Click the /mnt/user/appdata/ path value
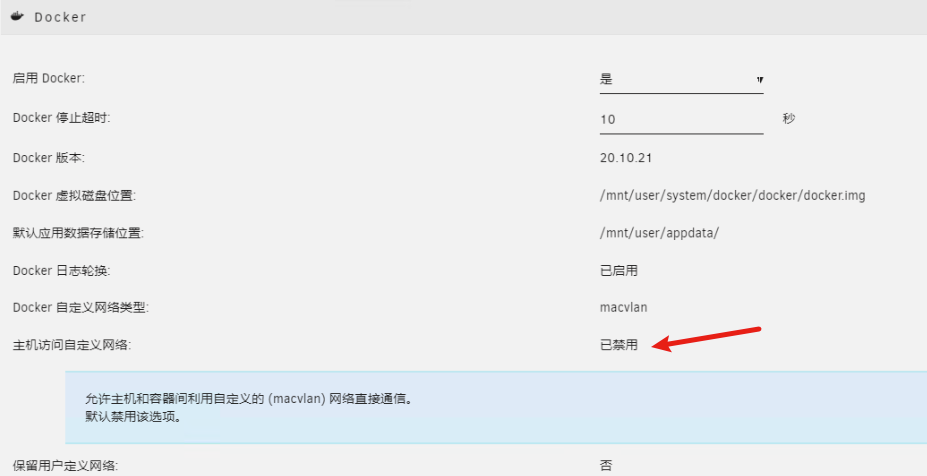The image size is (927, 476). (659, 233)
